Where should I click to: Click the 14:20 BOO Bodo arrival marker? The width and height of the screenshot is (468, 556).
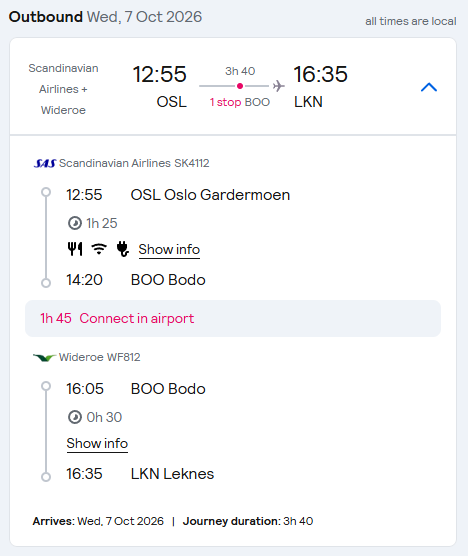[x=46, y=283]
